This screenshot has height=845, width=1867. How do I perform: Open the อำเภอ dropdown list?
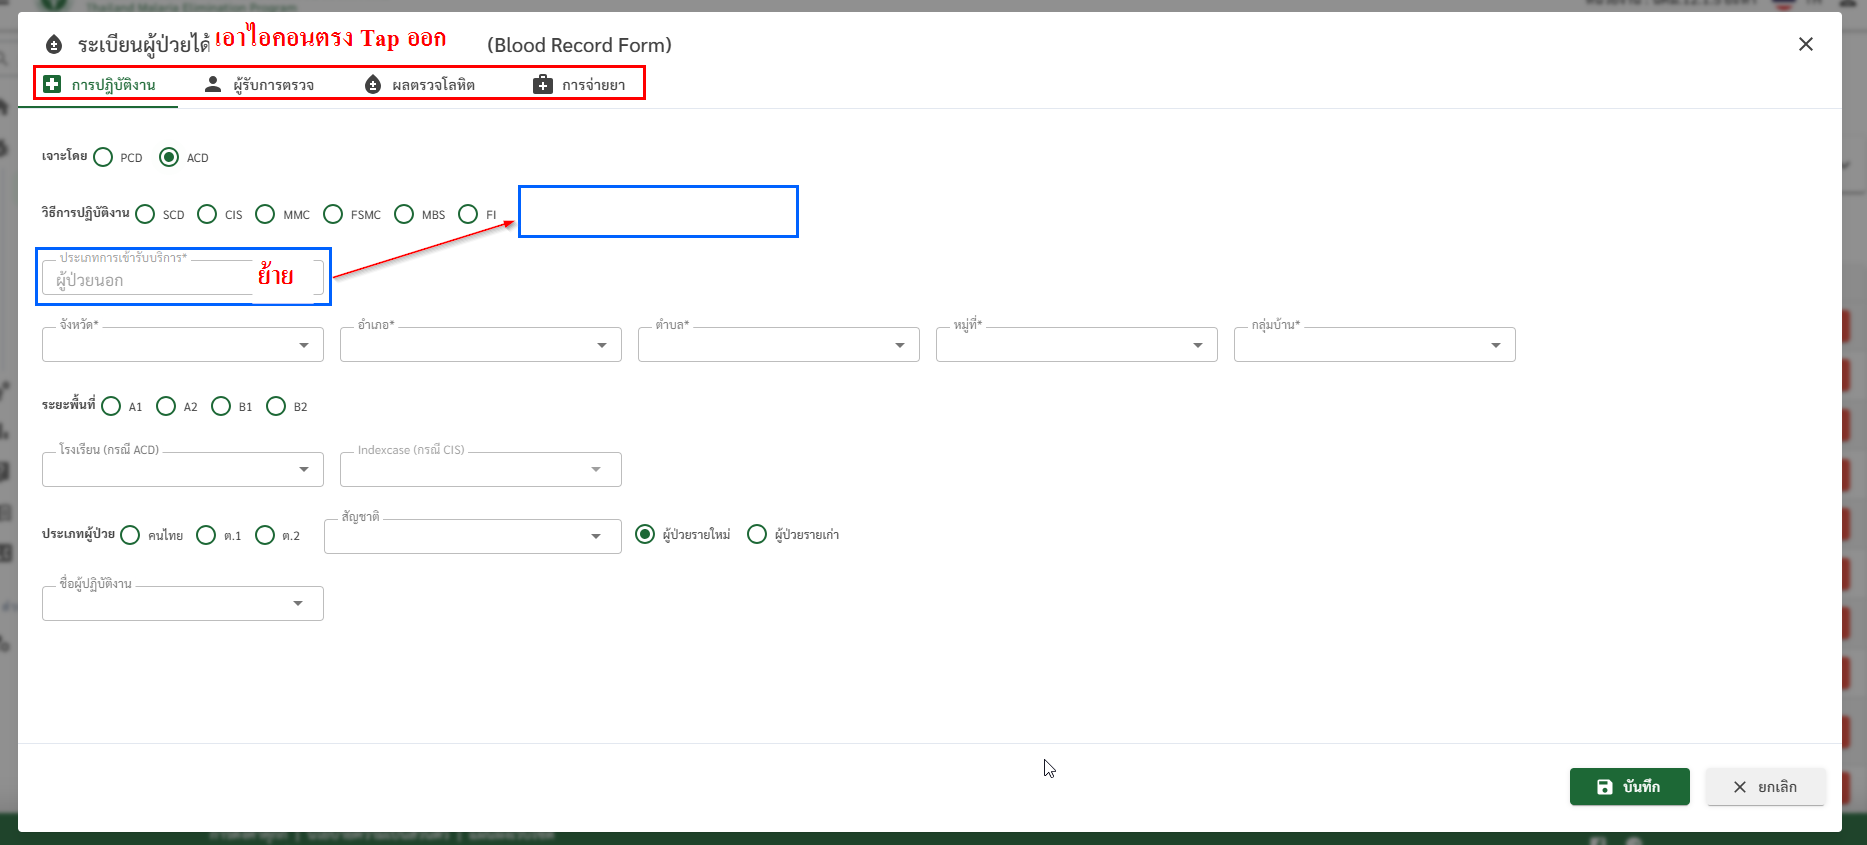480,345
